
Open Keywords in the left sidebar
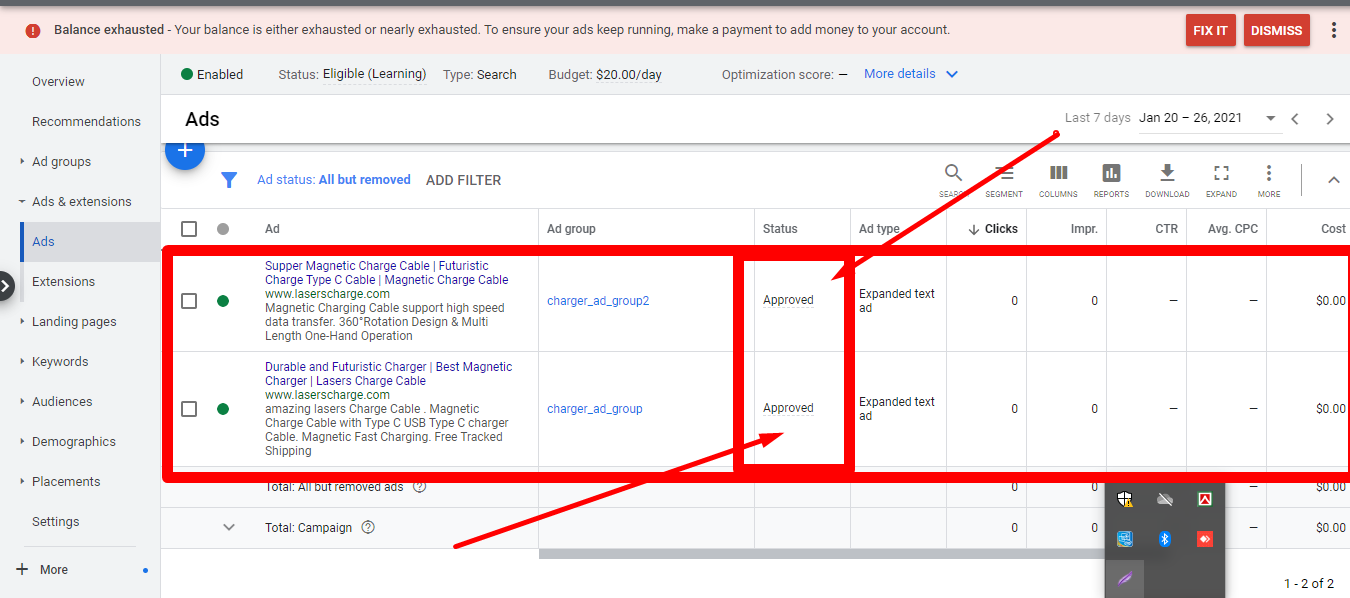[60, 362]
